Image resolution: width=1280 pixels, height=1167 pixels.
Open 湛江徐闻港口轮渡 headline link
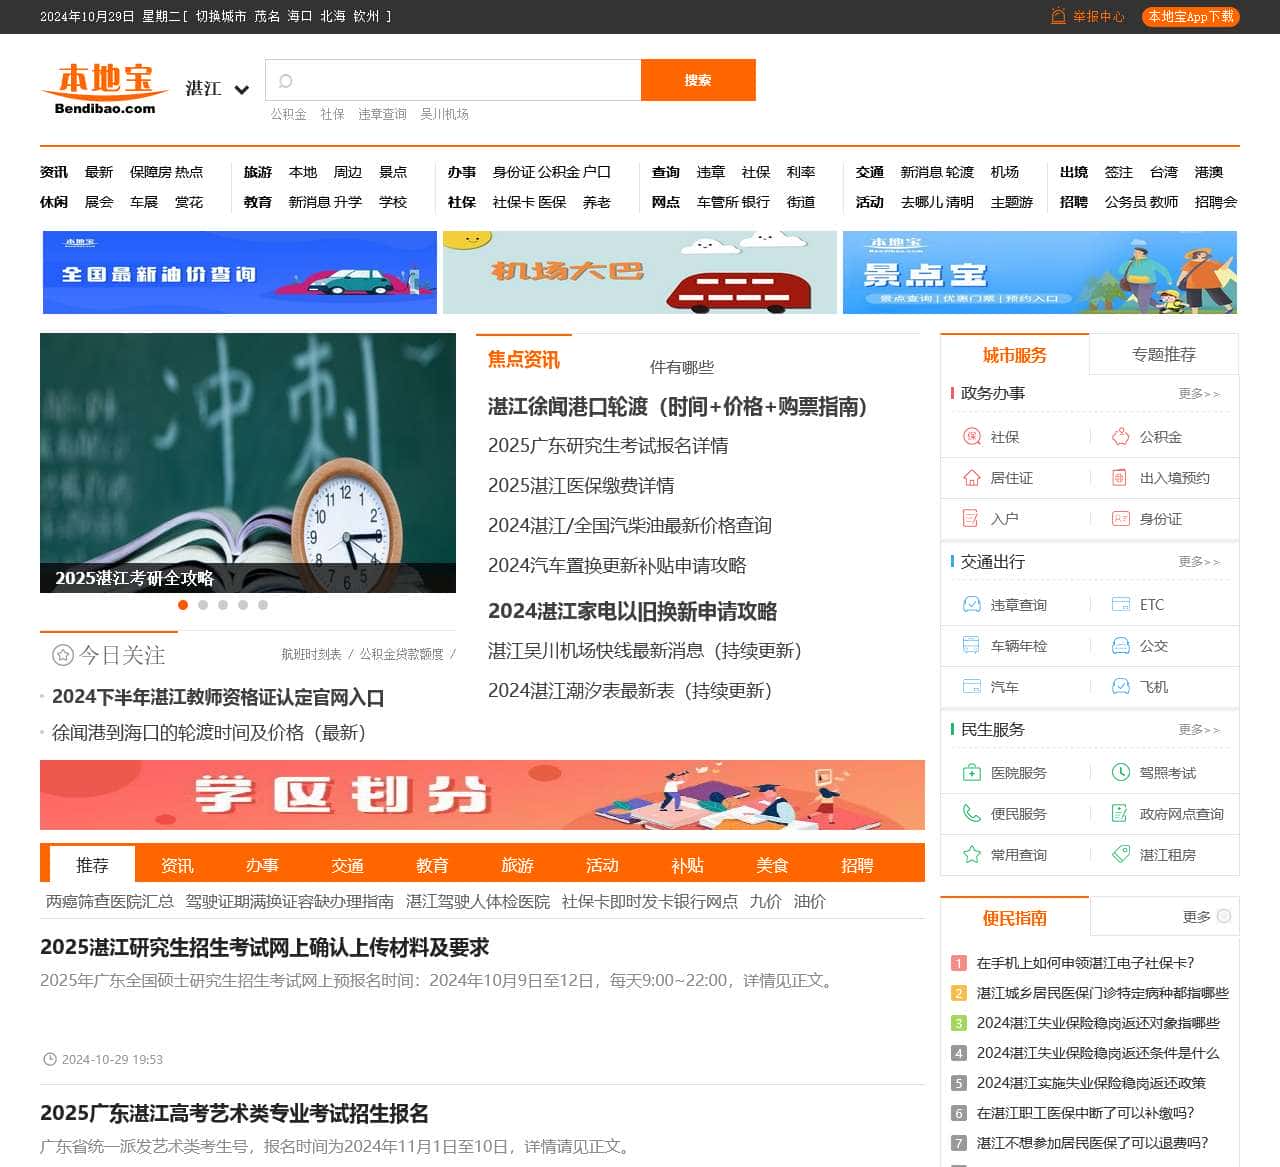677,407
